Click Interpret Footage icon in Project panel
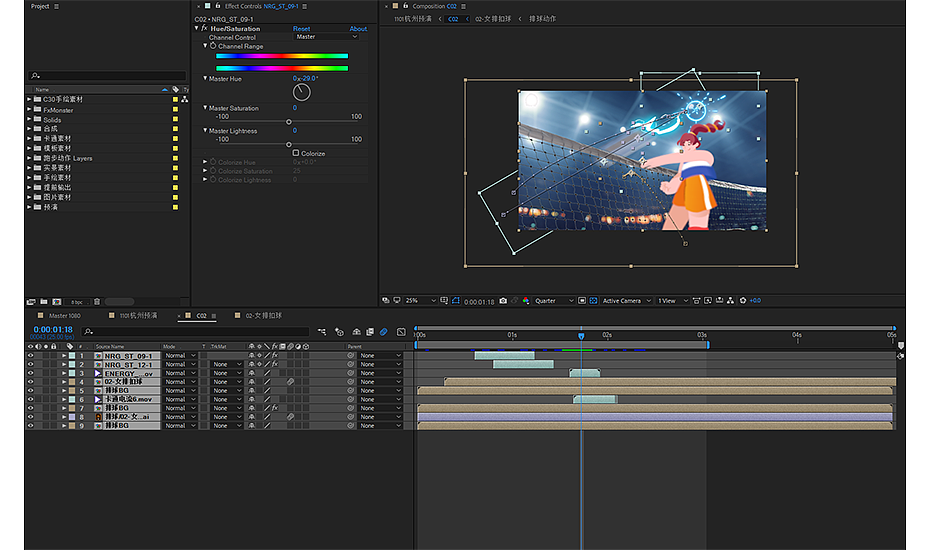 [x=31, y=302]
